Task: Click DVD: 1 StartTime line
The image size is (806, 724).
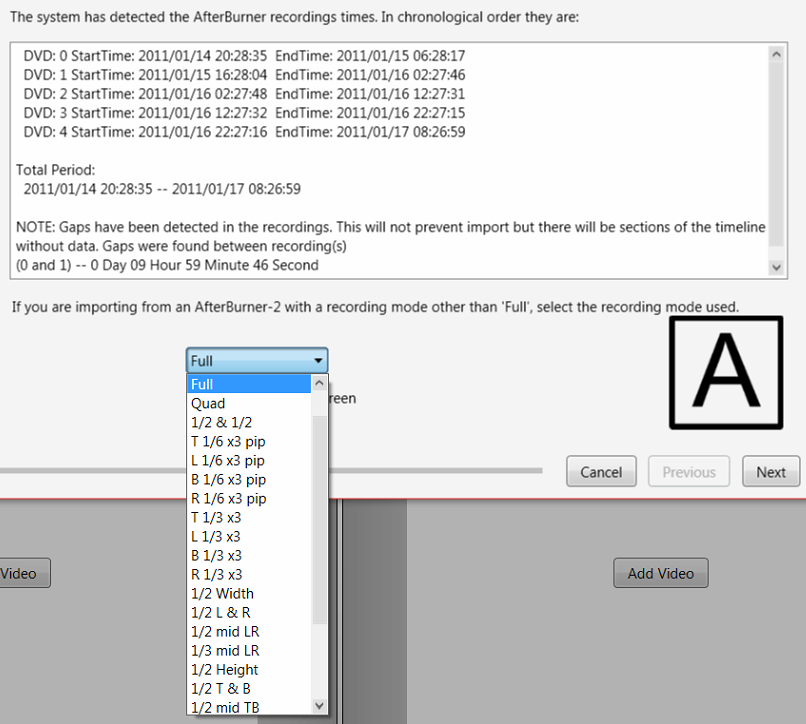Action: [x=244, y=75]
